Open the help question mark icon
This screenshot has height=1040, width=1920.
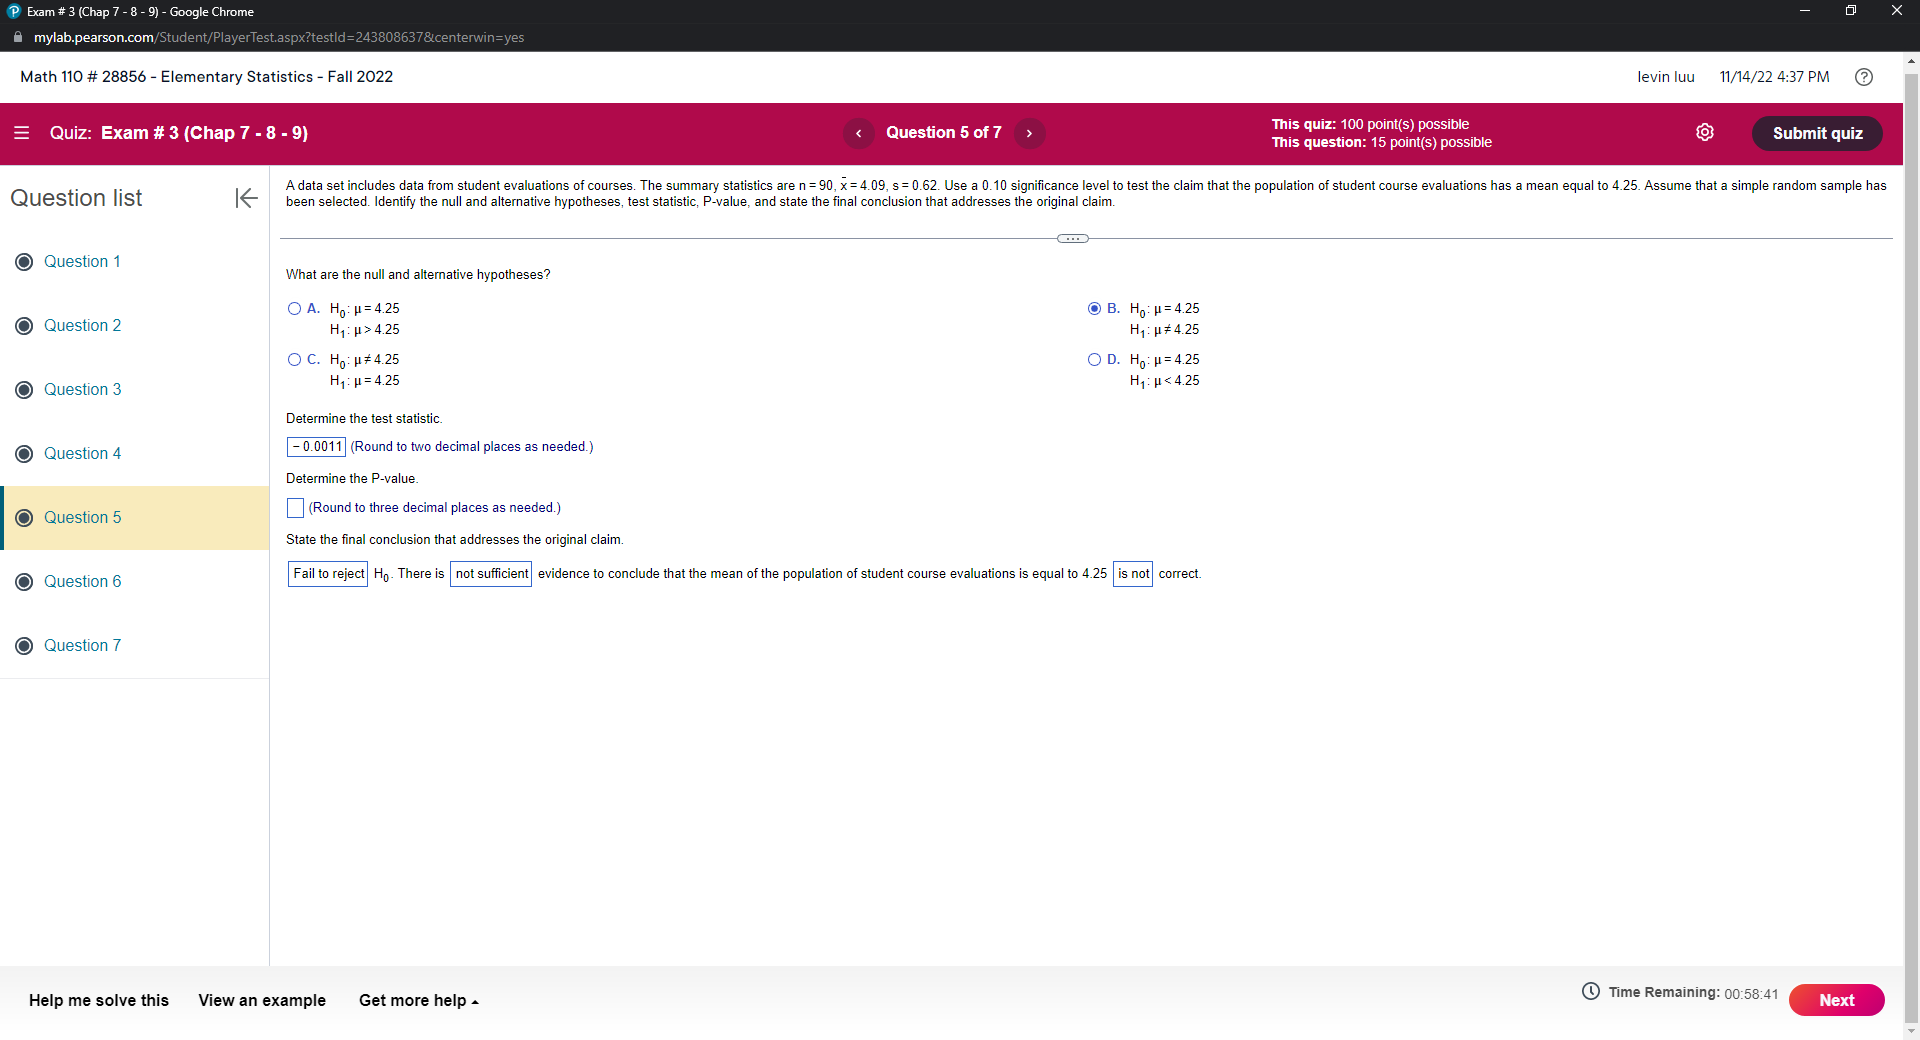(1863, 77)
